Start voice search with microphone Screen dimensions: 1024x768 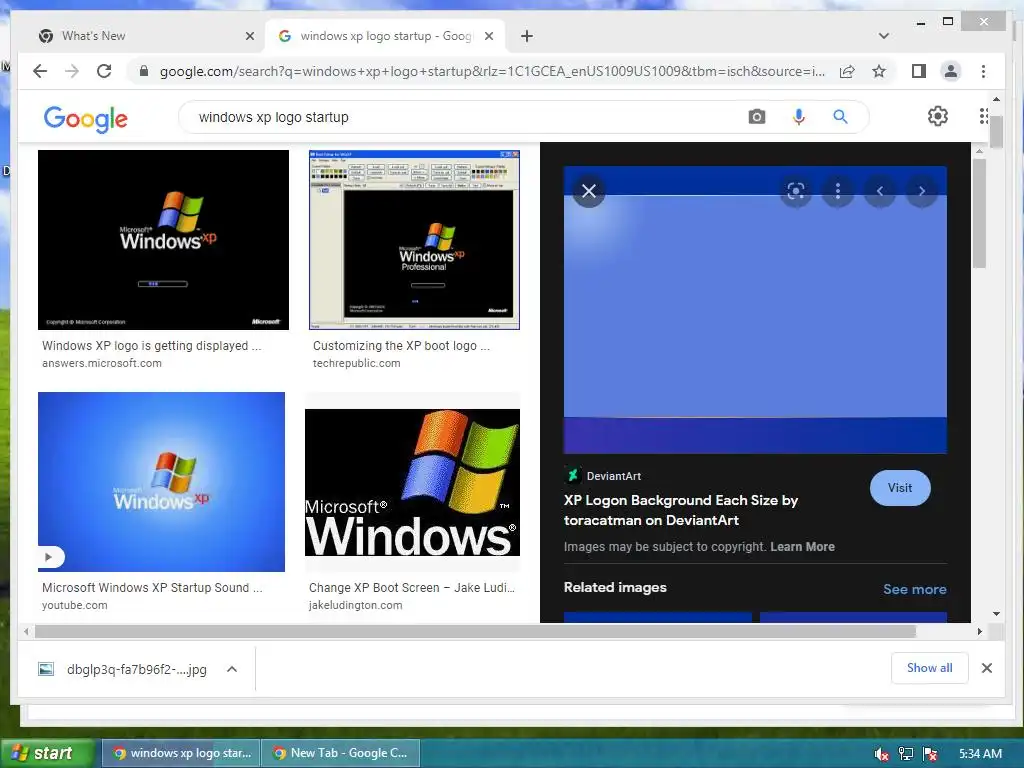[x=799, y=117]
